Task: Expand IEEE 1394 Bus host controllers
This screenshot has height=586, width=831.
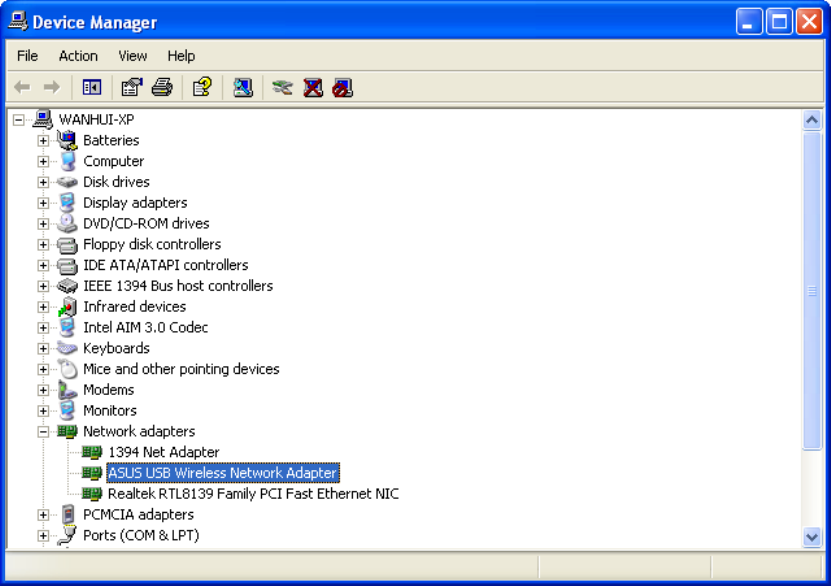Action: click(x=43, y=286)
